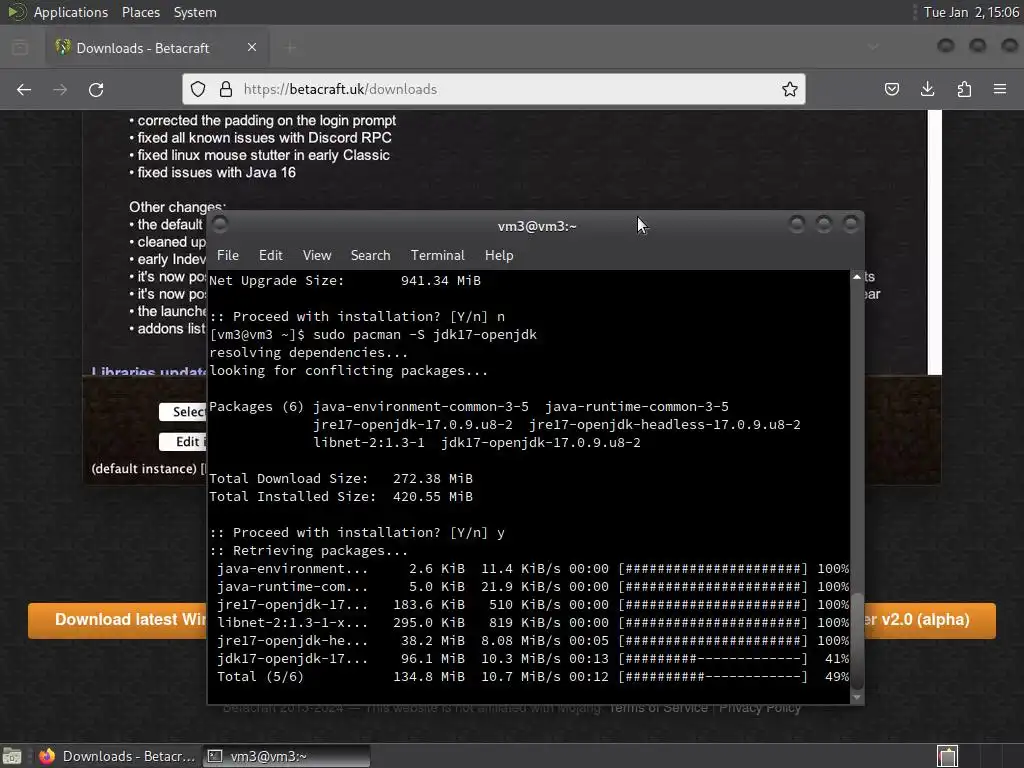The image size is (1024, 768).
Task: Open the Firefox hamburger menu
Action: [x=1000, y=89]
